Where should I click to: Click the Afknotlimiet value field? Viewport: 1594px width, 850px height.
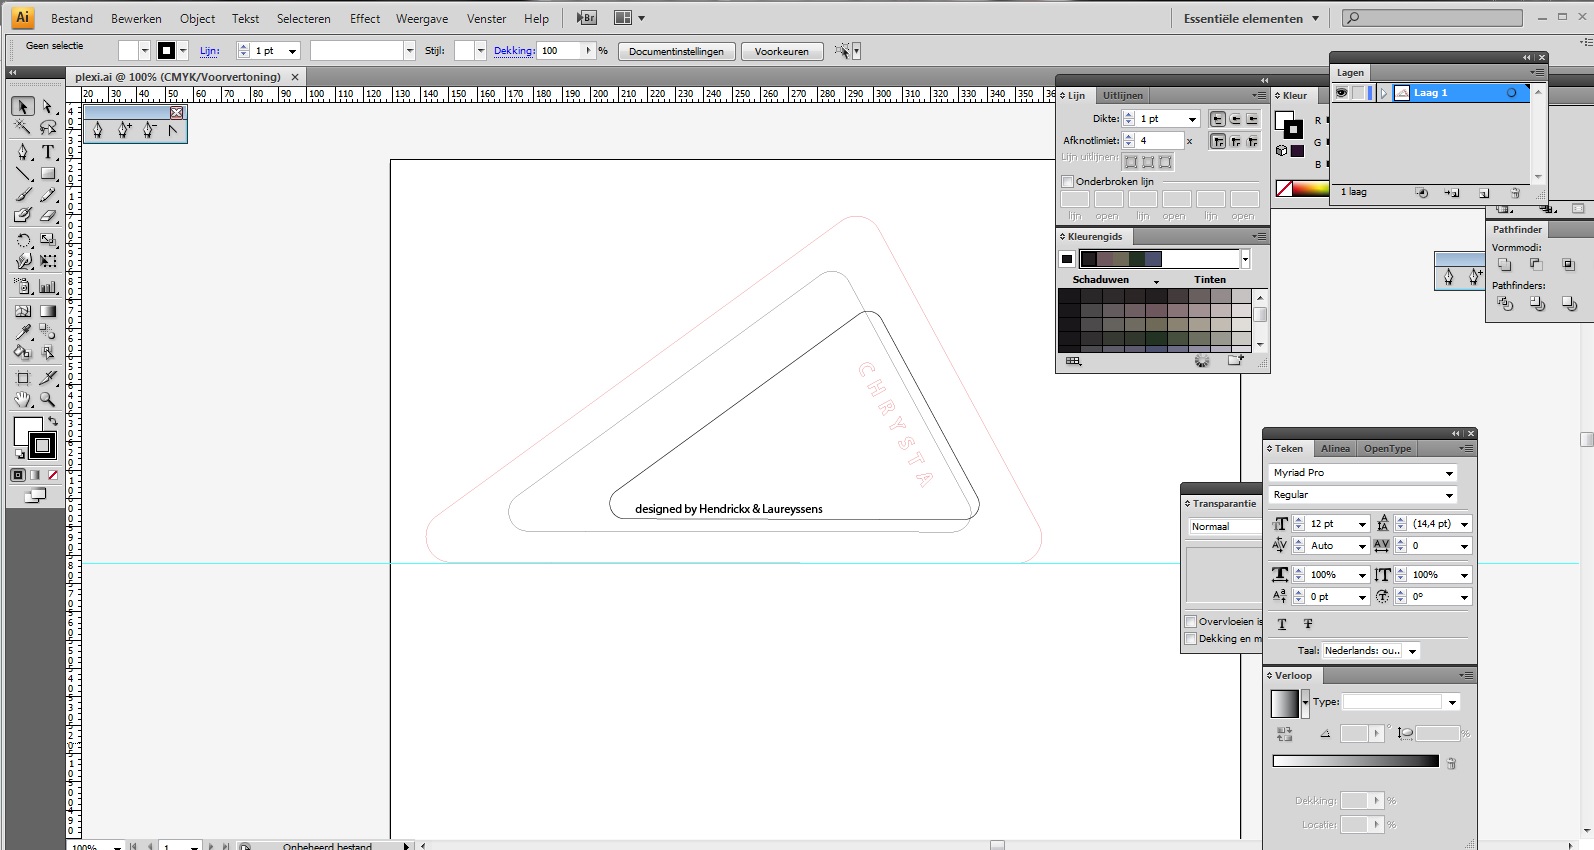1160,141
